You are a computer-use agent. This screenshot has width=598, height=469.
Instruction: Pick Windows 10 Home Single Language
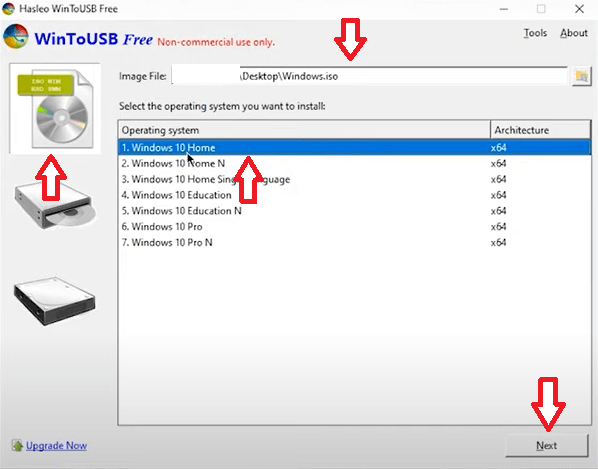(x=354, y=179)
